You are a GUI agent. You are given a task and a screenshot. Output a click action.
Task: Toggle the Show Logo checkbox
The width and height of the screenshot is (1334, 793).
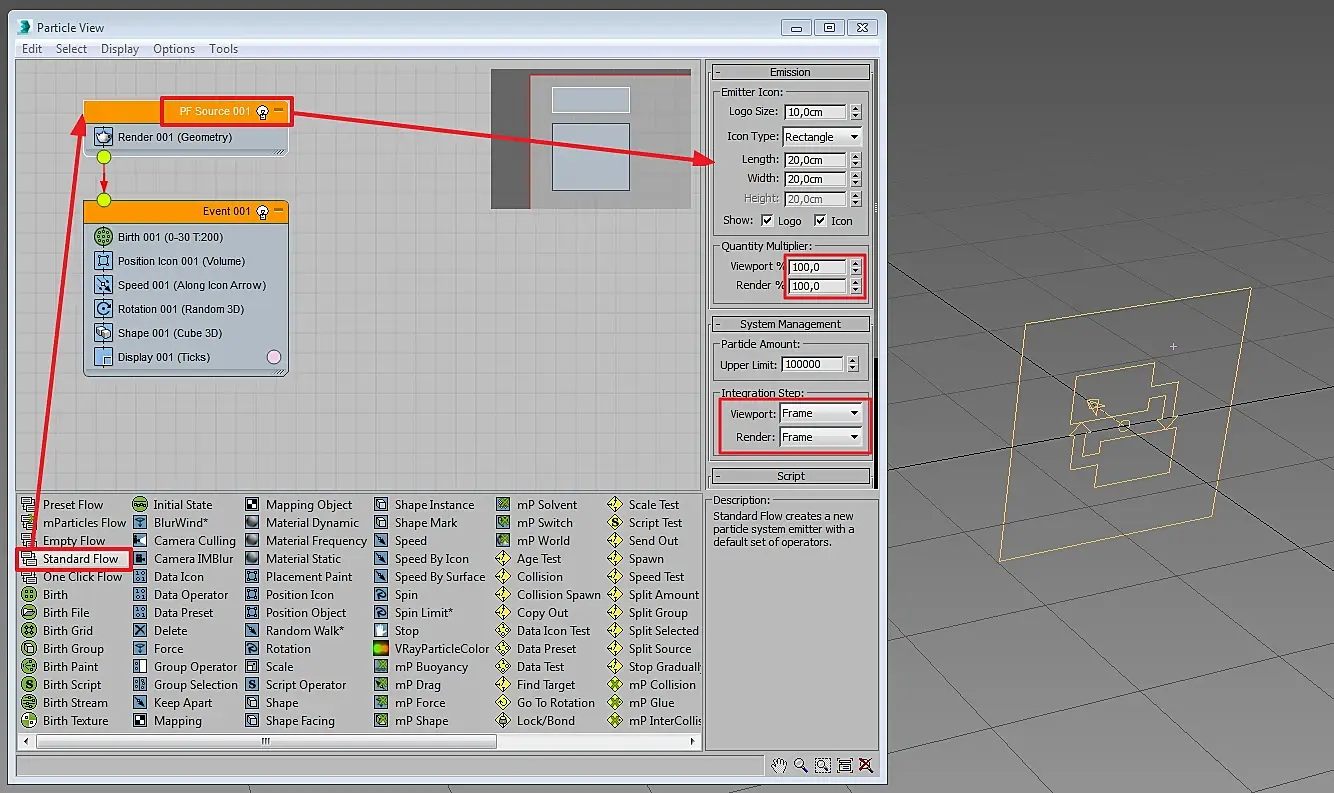click(x=767, y=221)
